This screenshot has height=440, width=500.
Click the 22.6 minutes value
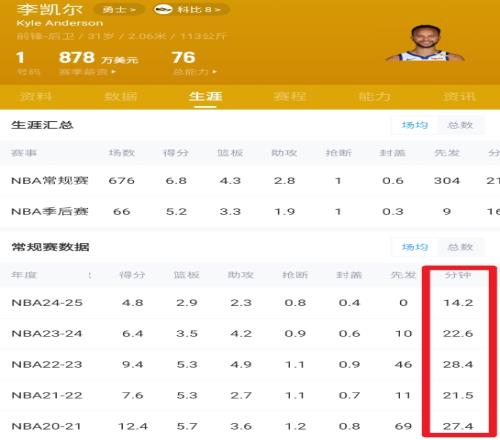[458, 333]
